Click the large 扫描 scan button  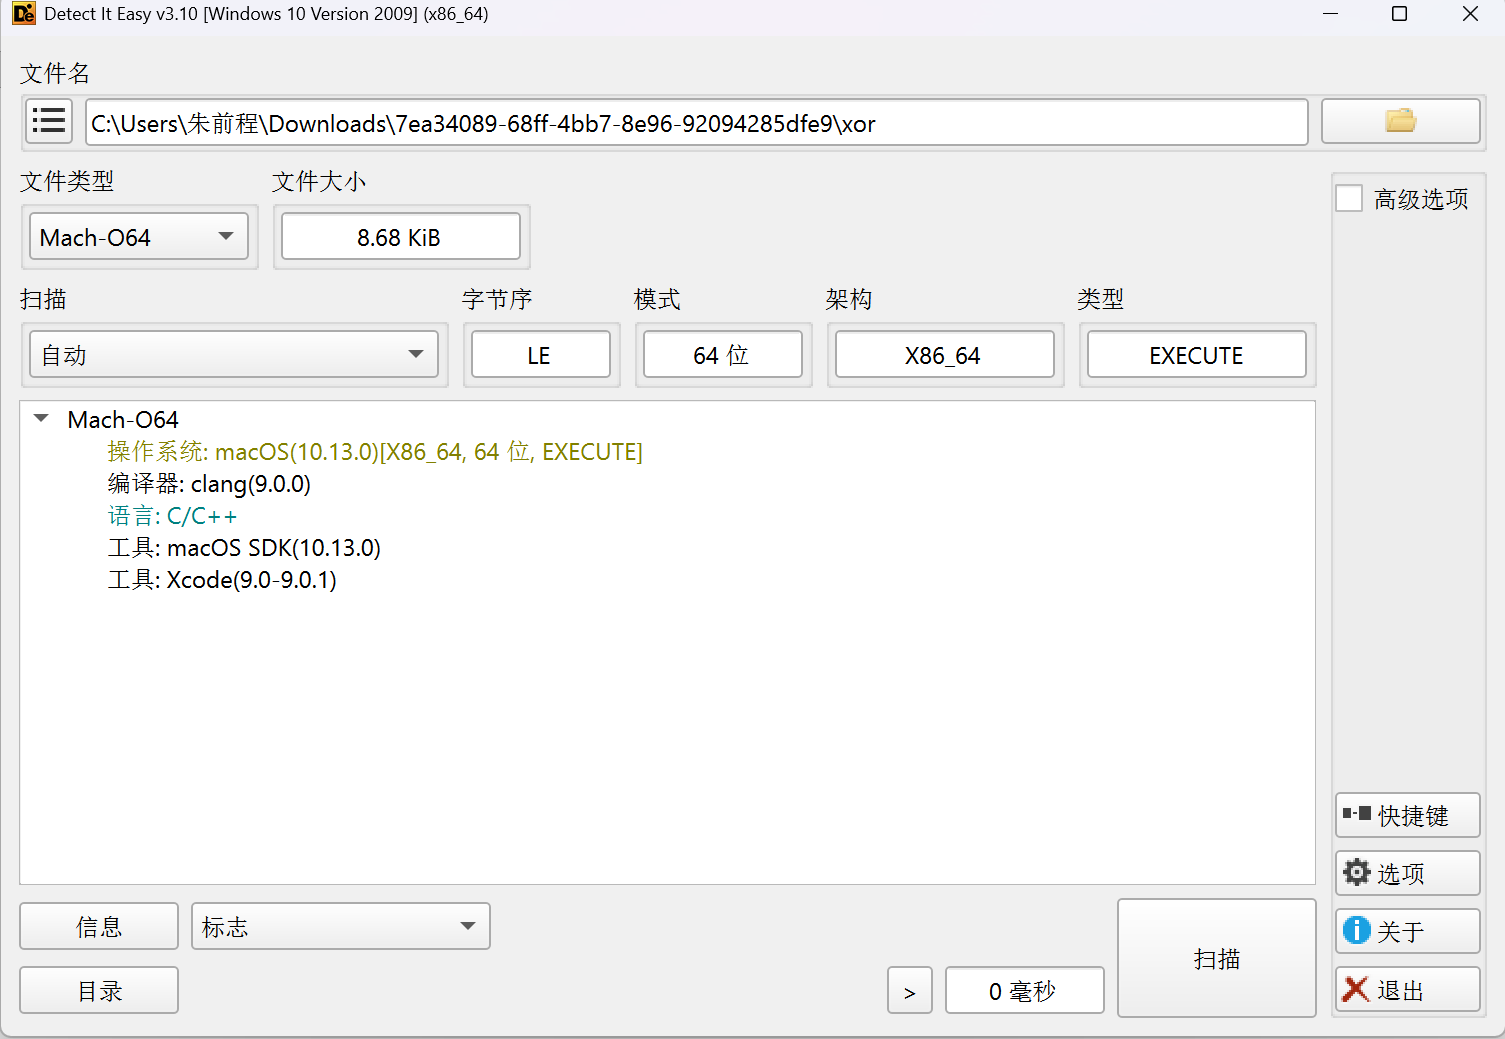point(1216,958)
